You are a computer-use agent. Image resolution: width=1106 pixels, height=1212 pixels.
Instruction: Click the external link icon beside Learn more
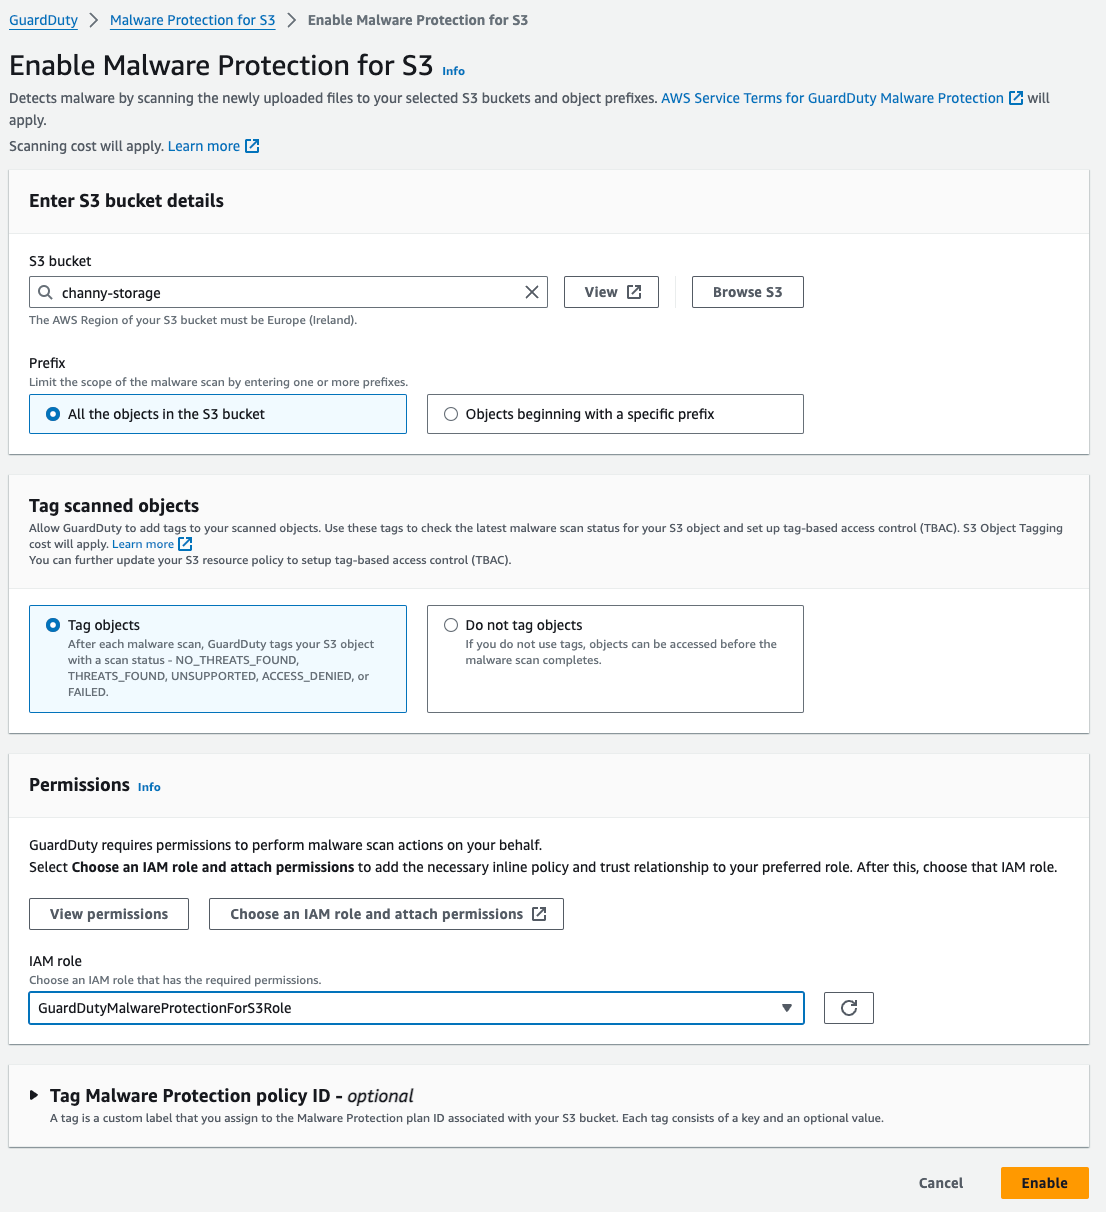(x=252, y=146)
